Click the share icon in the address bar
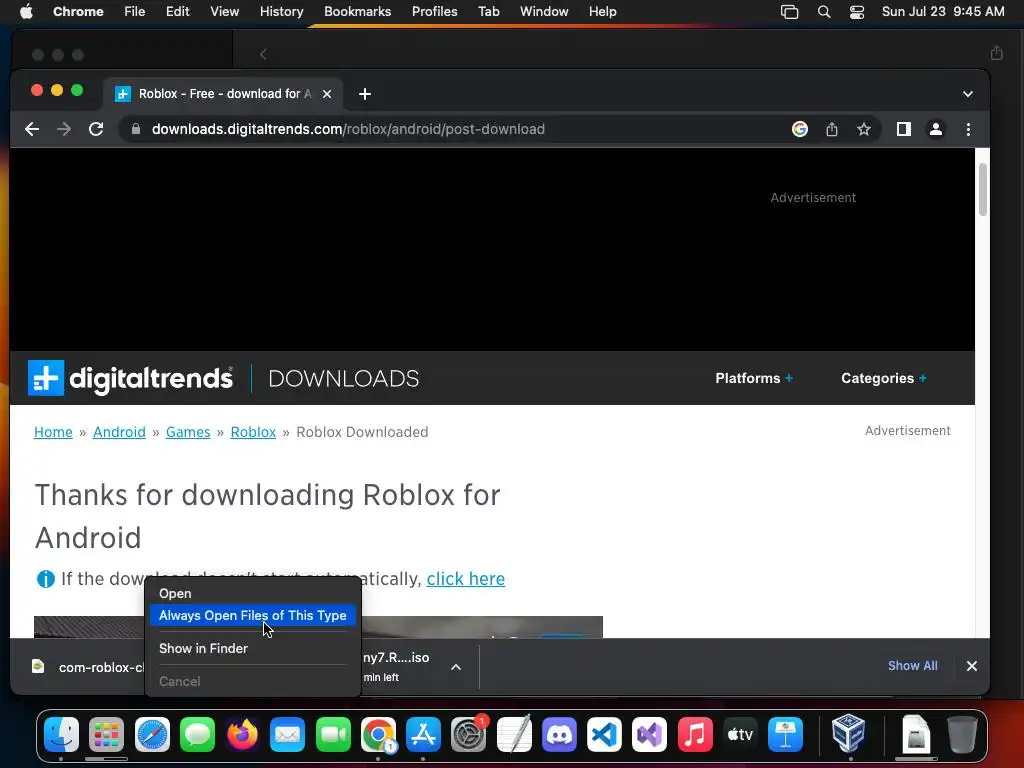The width and height of the screenshot is (1024, 768). 831,129
